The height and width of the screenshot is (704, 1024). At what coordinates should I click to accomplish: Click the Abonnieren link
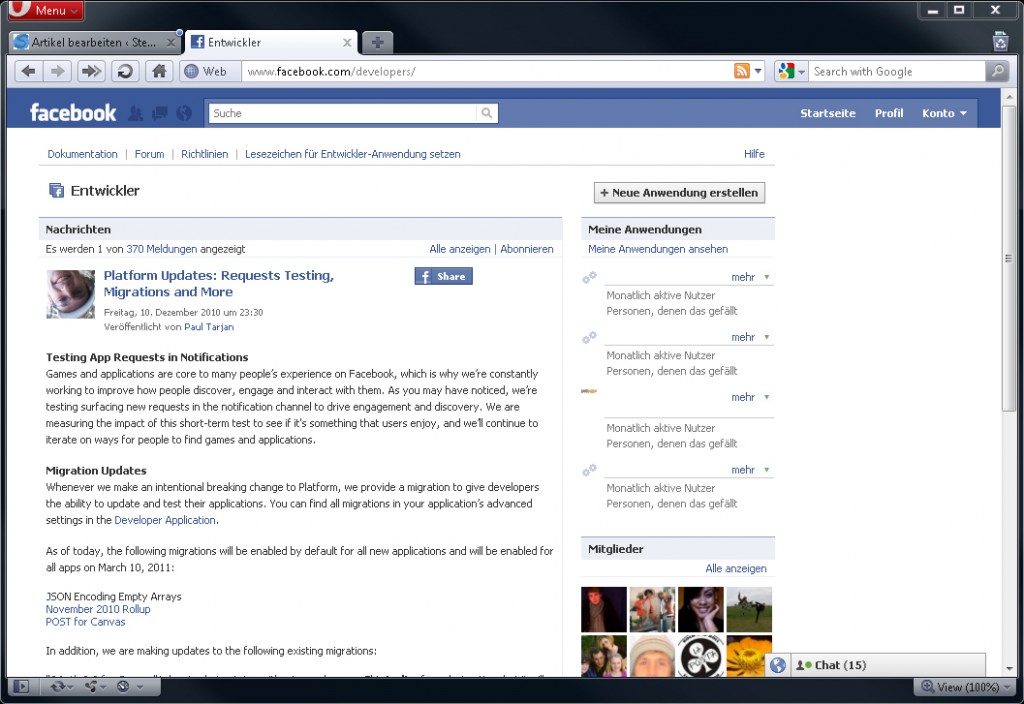[526, 249]
